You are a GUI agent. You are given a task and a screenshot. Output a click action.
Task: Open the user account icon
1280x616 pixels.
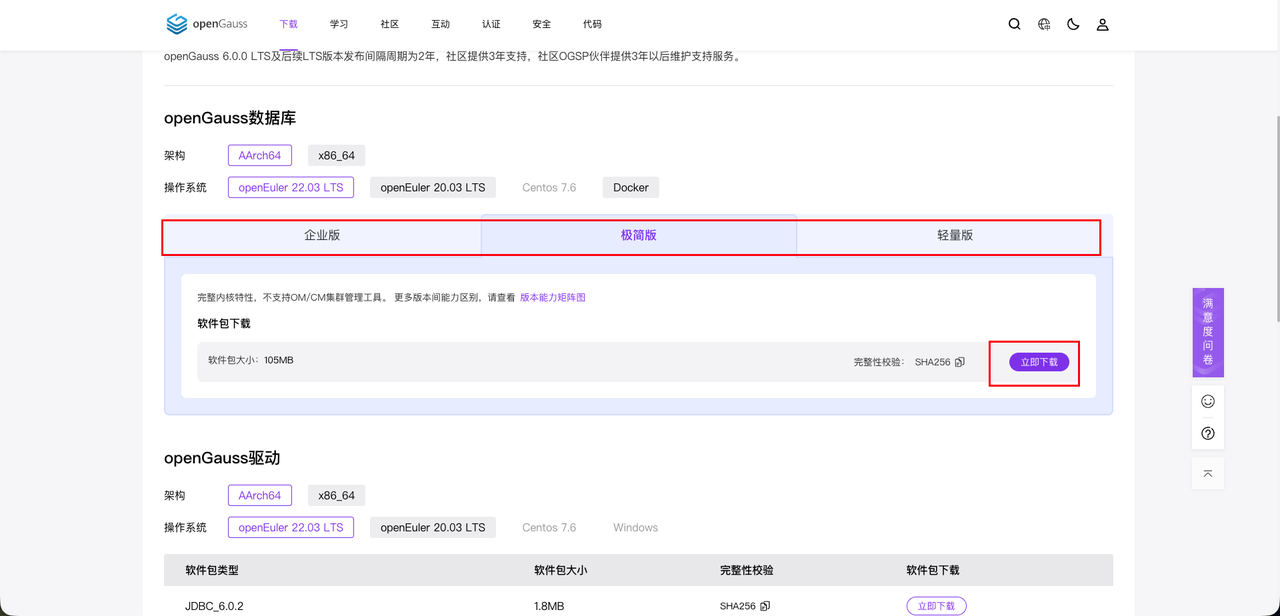pos(1102,24)
